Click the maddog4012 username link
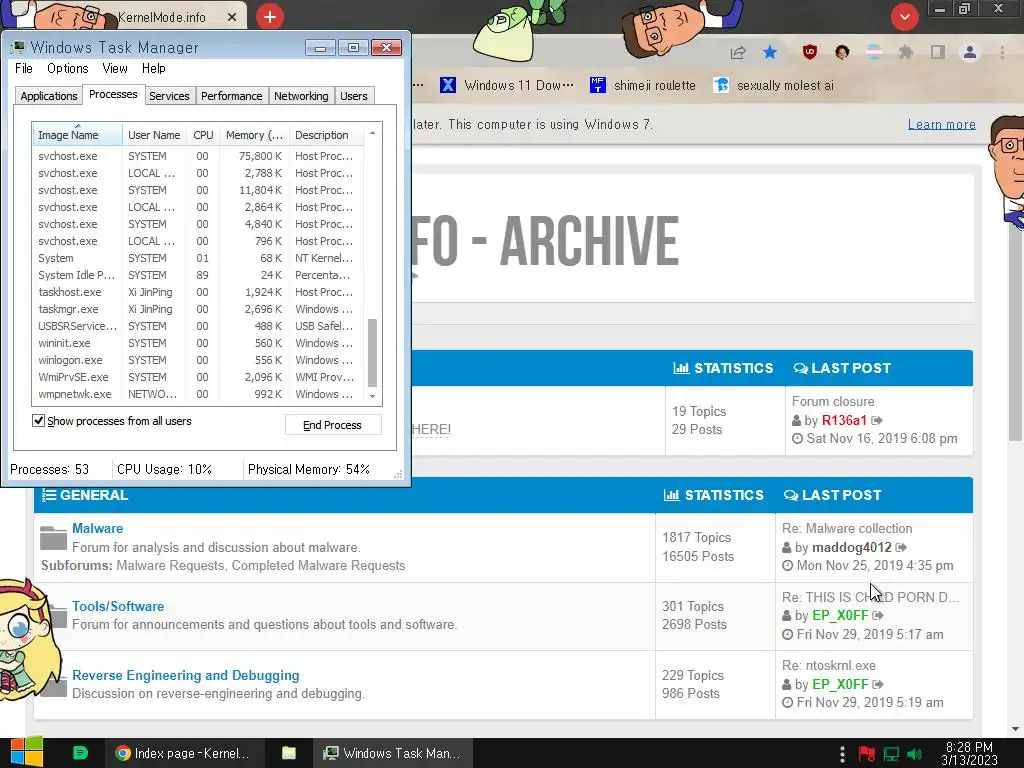 click(x=852, y=547)
